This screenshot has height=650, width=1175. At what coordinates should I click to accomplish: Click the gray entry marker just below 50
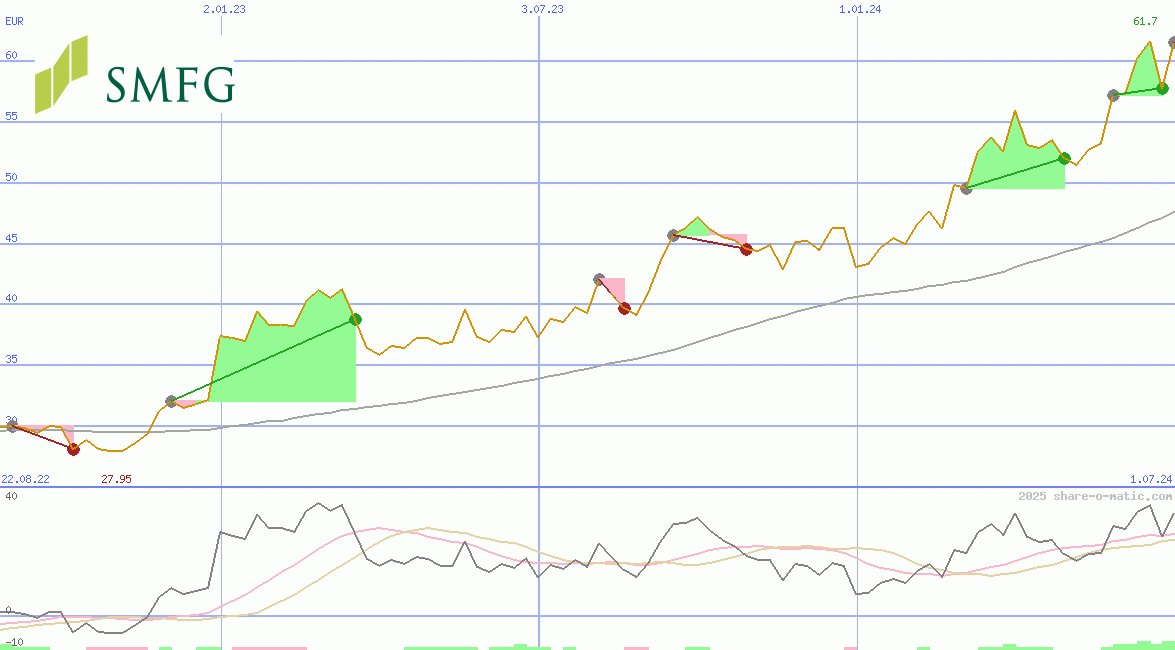pos(967,188)
